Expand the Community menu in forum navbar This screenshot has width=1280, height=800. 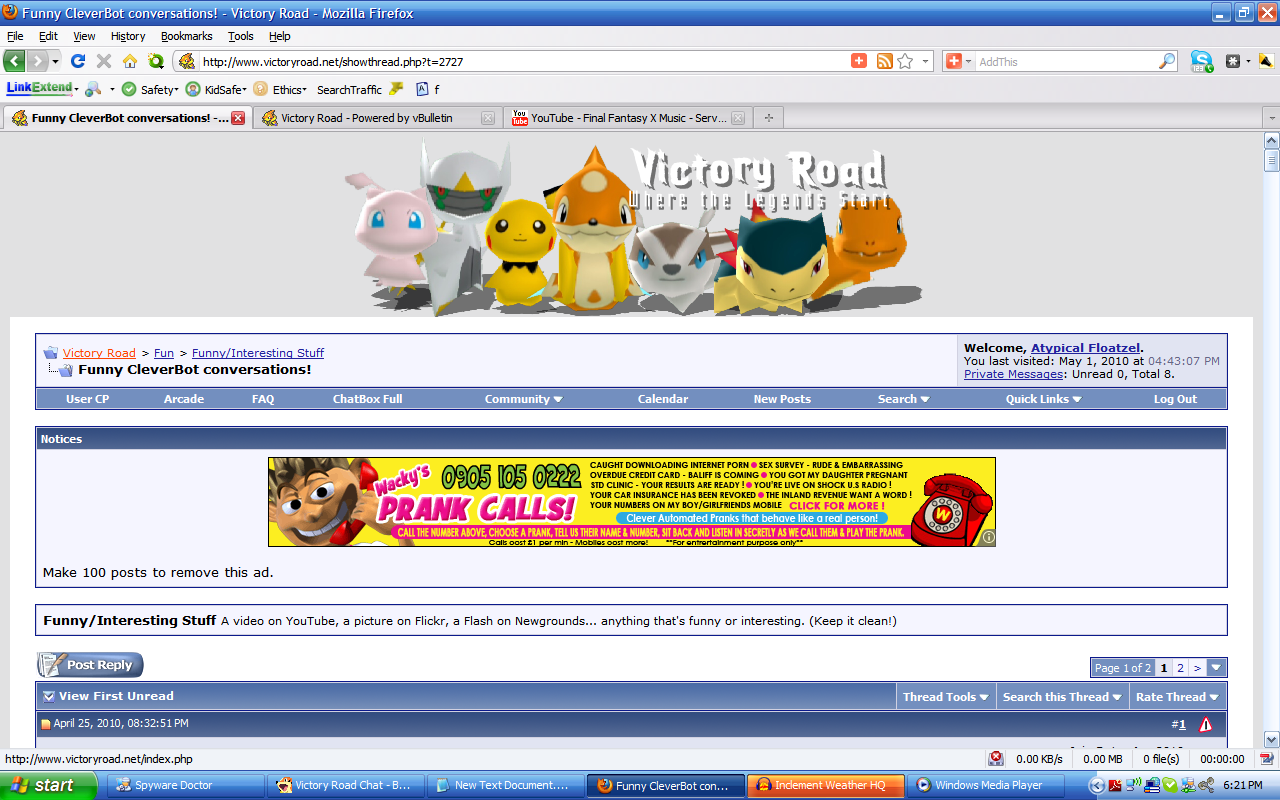[x=523, y=399]
